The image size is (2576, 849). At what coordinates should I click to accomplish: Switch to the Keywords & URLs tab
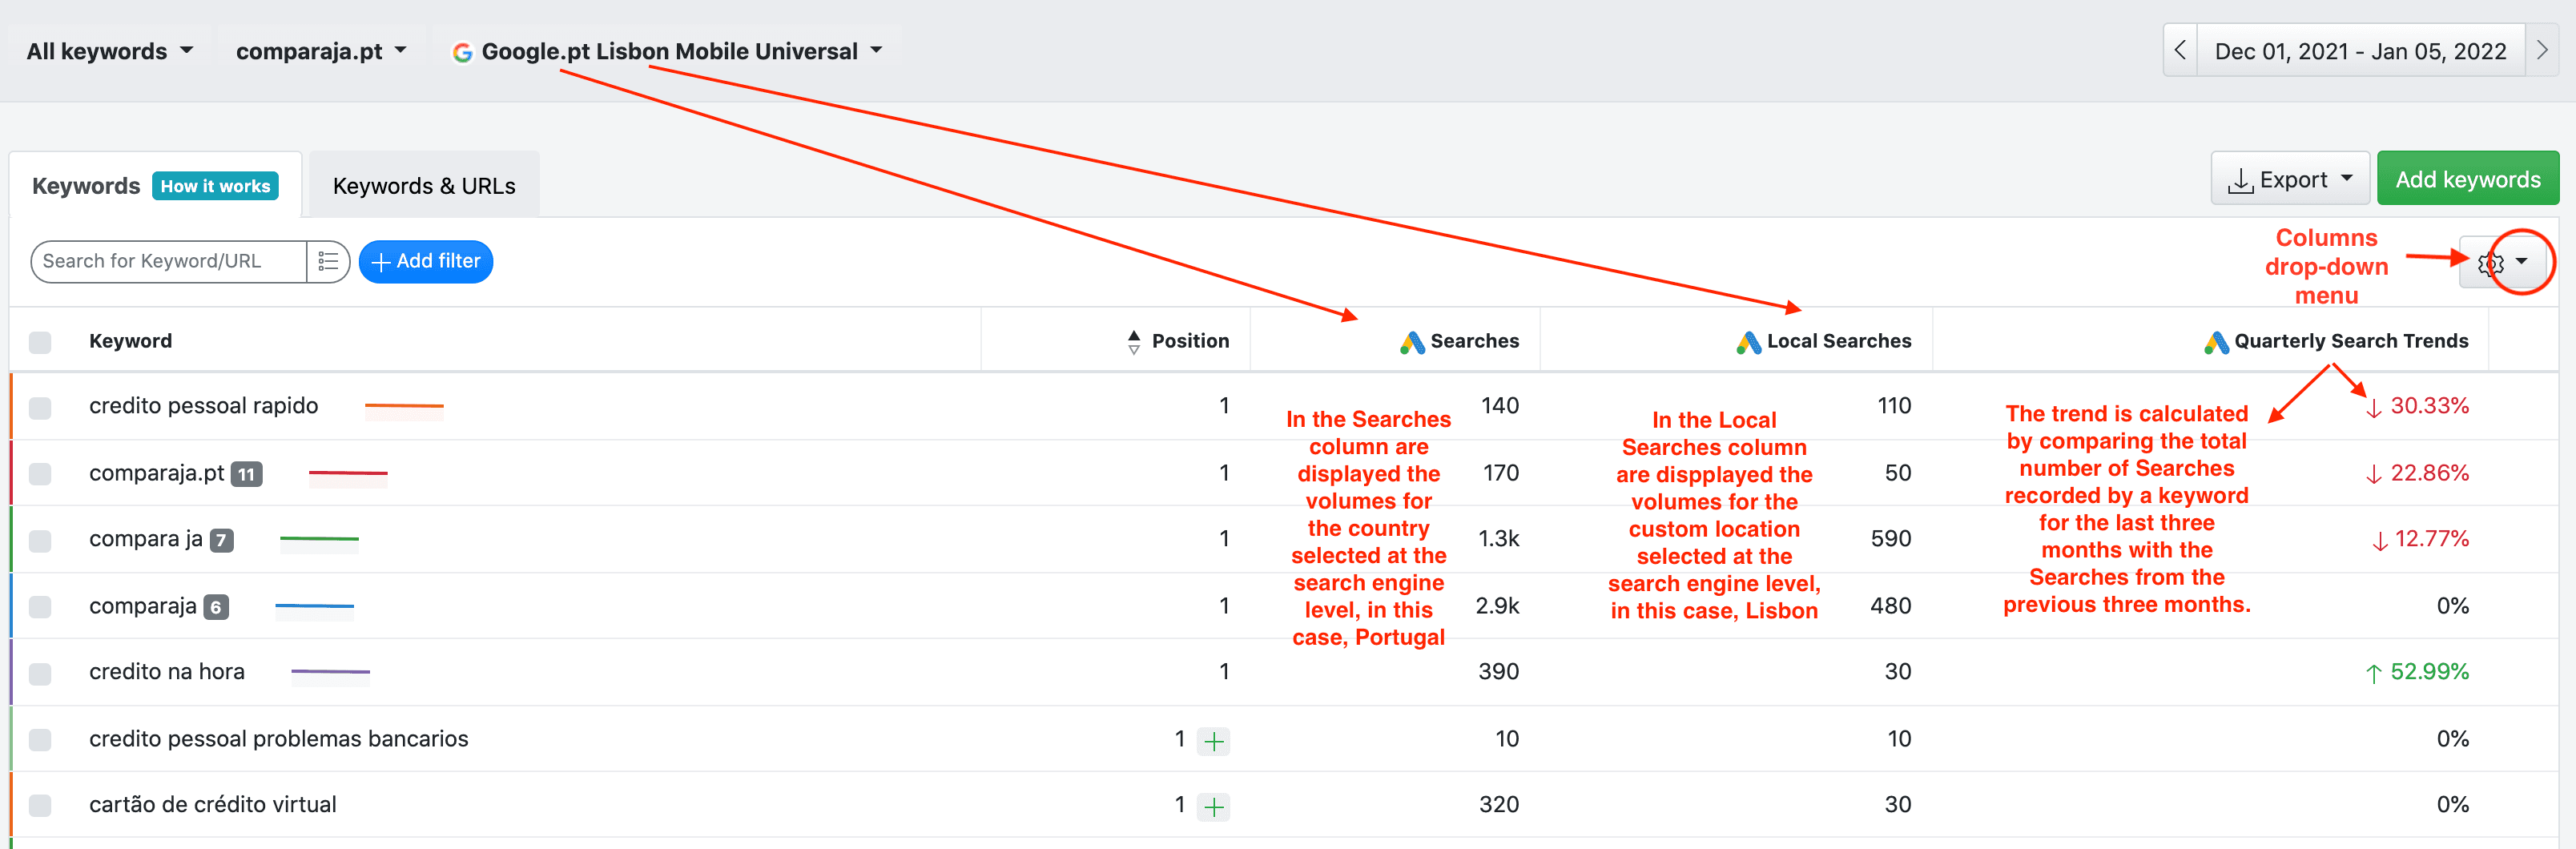[x=424, y=186]
